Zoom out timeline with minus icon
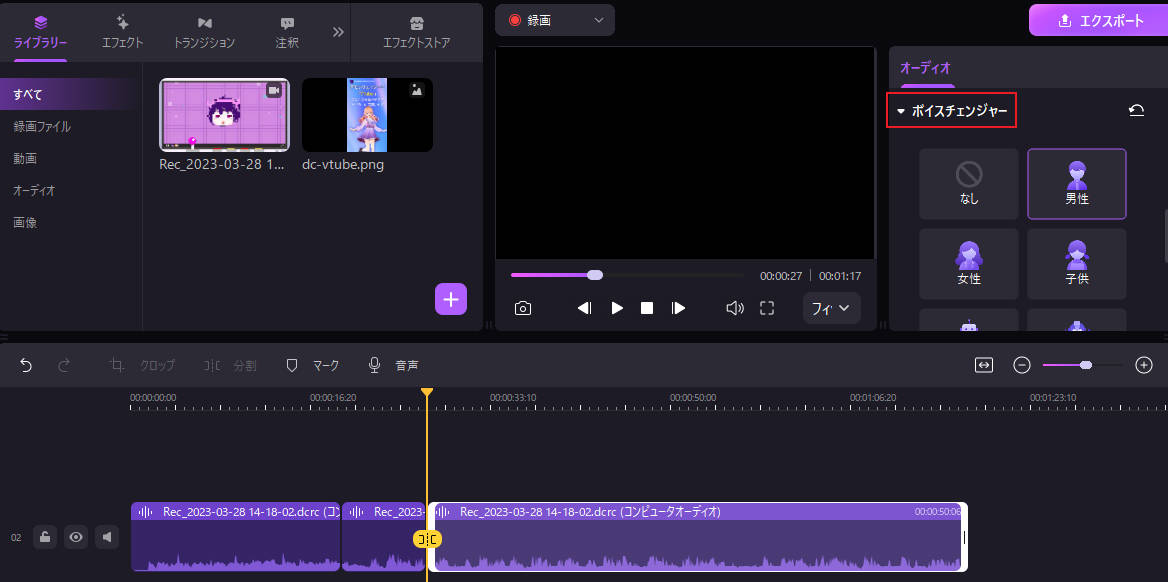The image size is (1168, 582). (x=1022, y=365)
